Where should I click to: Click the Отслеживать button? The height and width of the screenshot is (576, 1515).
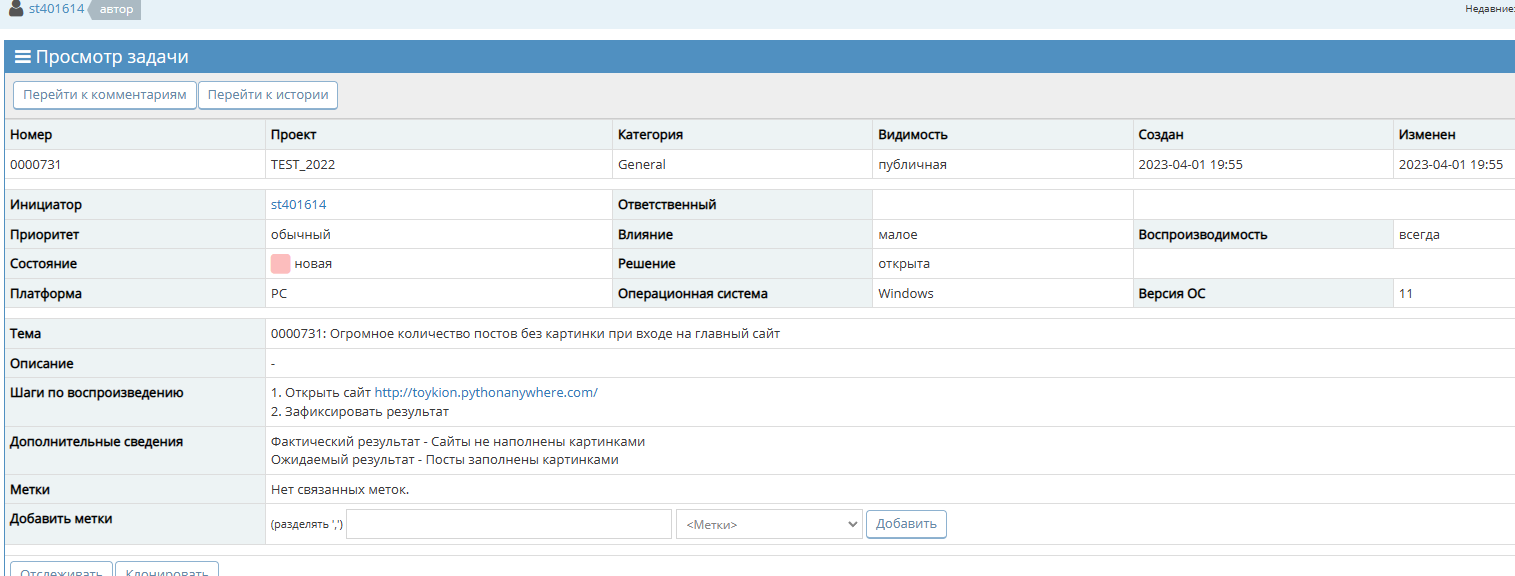62,569
